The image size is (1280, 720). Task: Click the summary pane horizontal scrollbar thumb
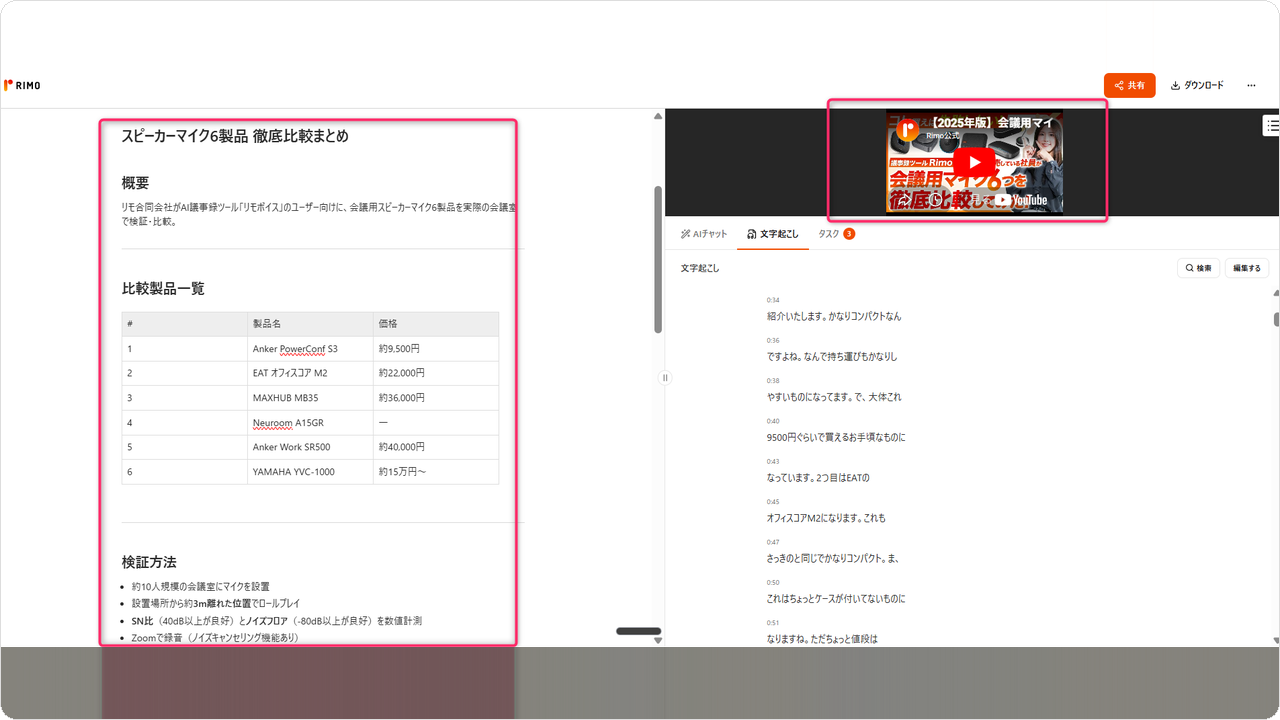[x=638, y=631]
